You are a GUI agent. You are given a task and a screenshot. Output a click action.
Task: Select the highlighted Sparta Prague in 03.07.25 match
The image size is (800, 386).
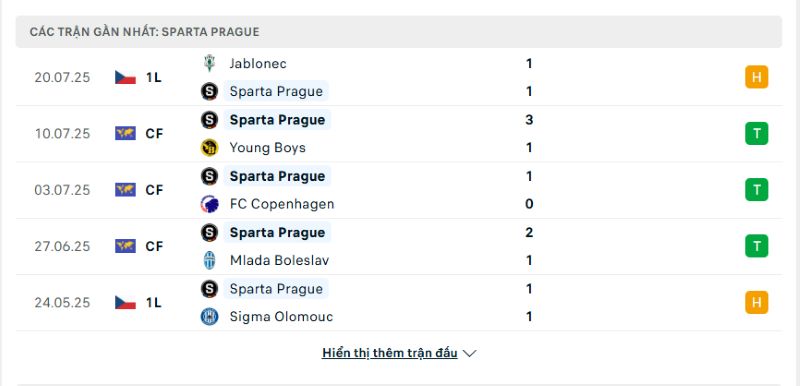[277, 176]
